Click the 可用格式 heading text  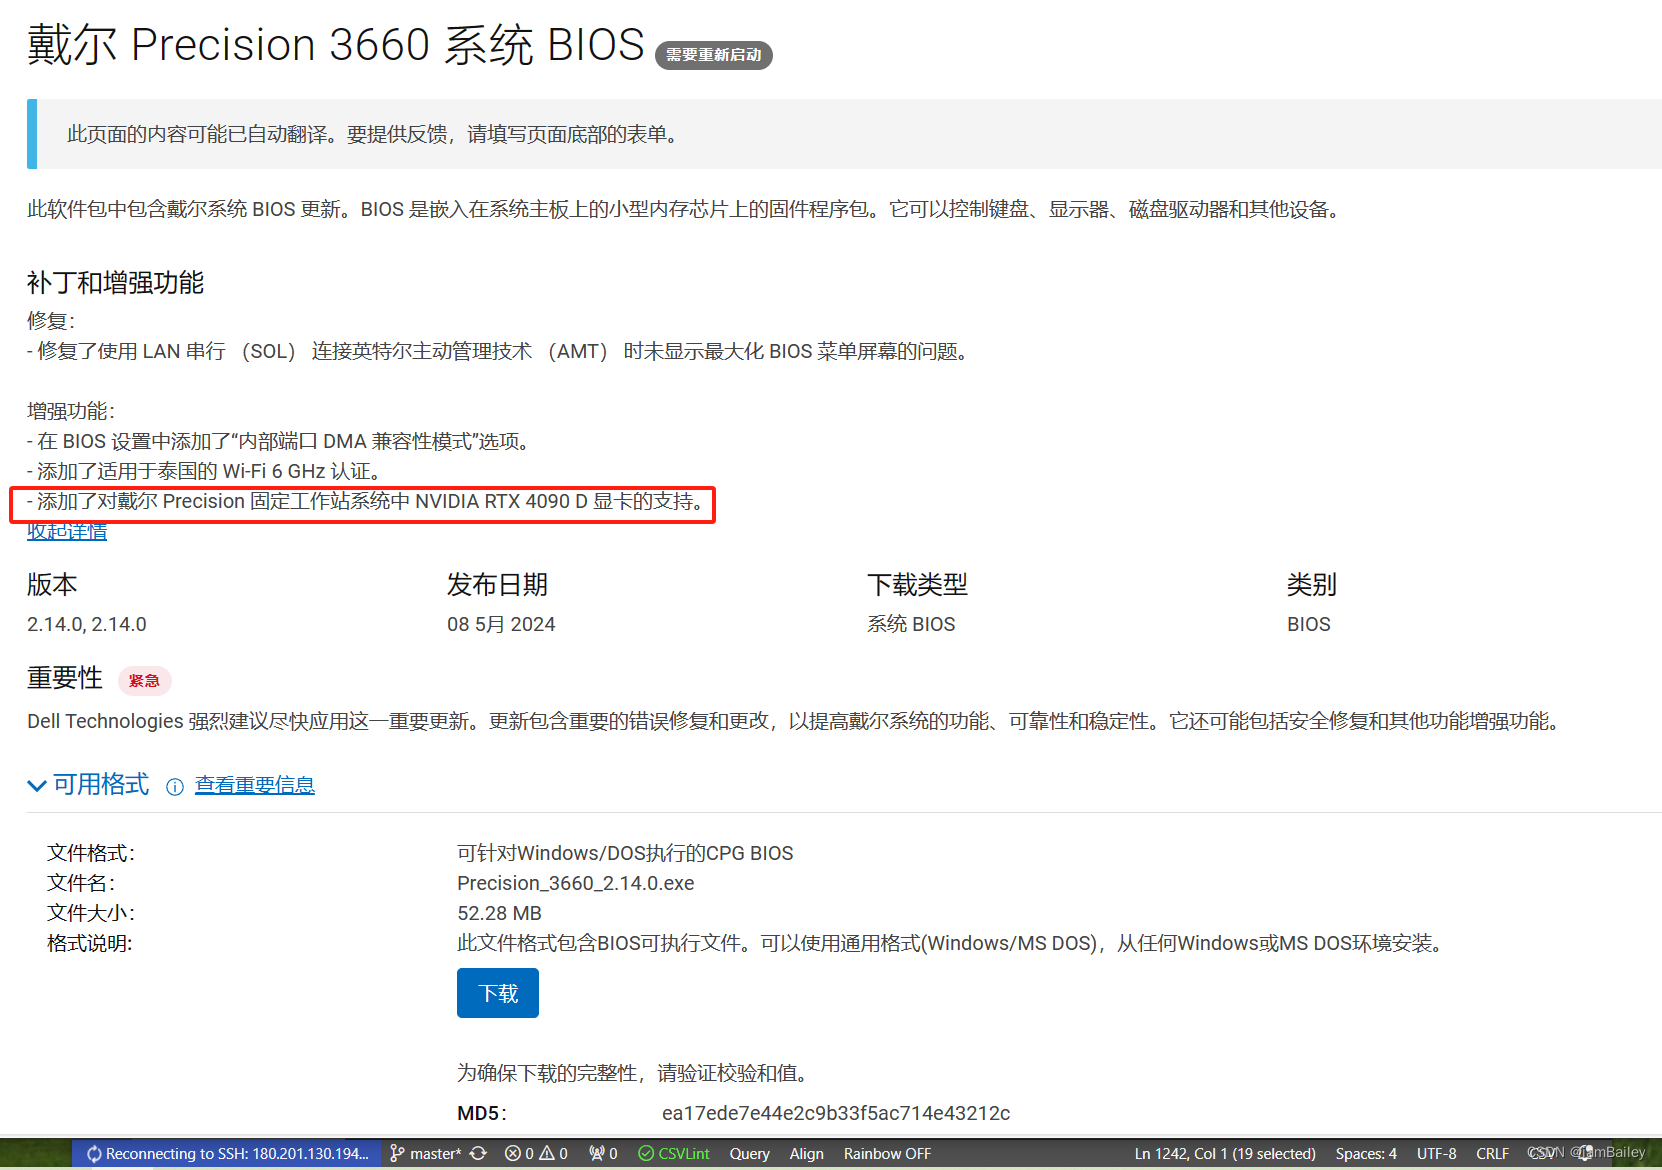point(101,785)
